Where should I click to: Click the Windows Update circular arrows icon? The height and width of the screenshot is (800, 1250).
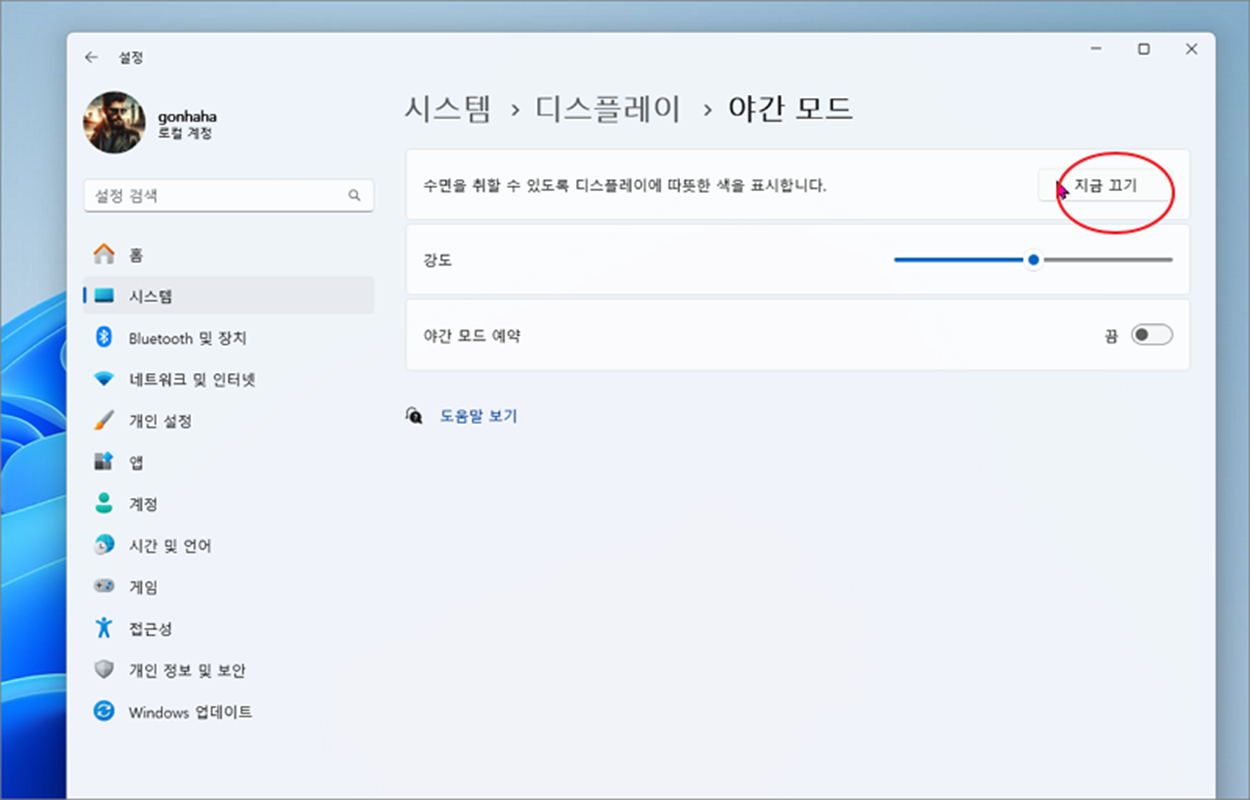pos(104,712)
